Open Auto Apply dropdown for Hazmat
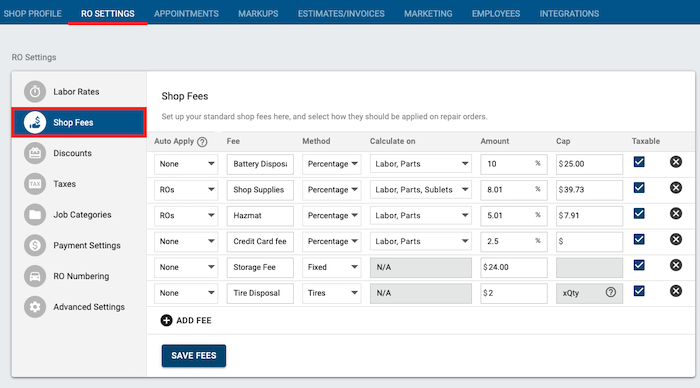 pos(186,216)
